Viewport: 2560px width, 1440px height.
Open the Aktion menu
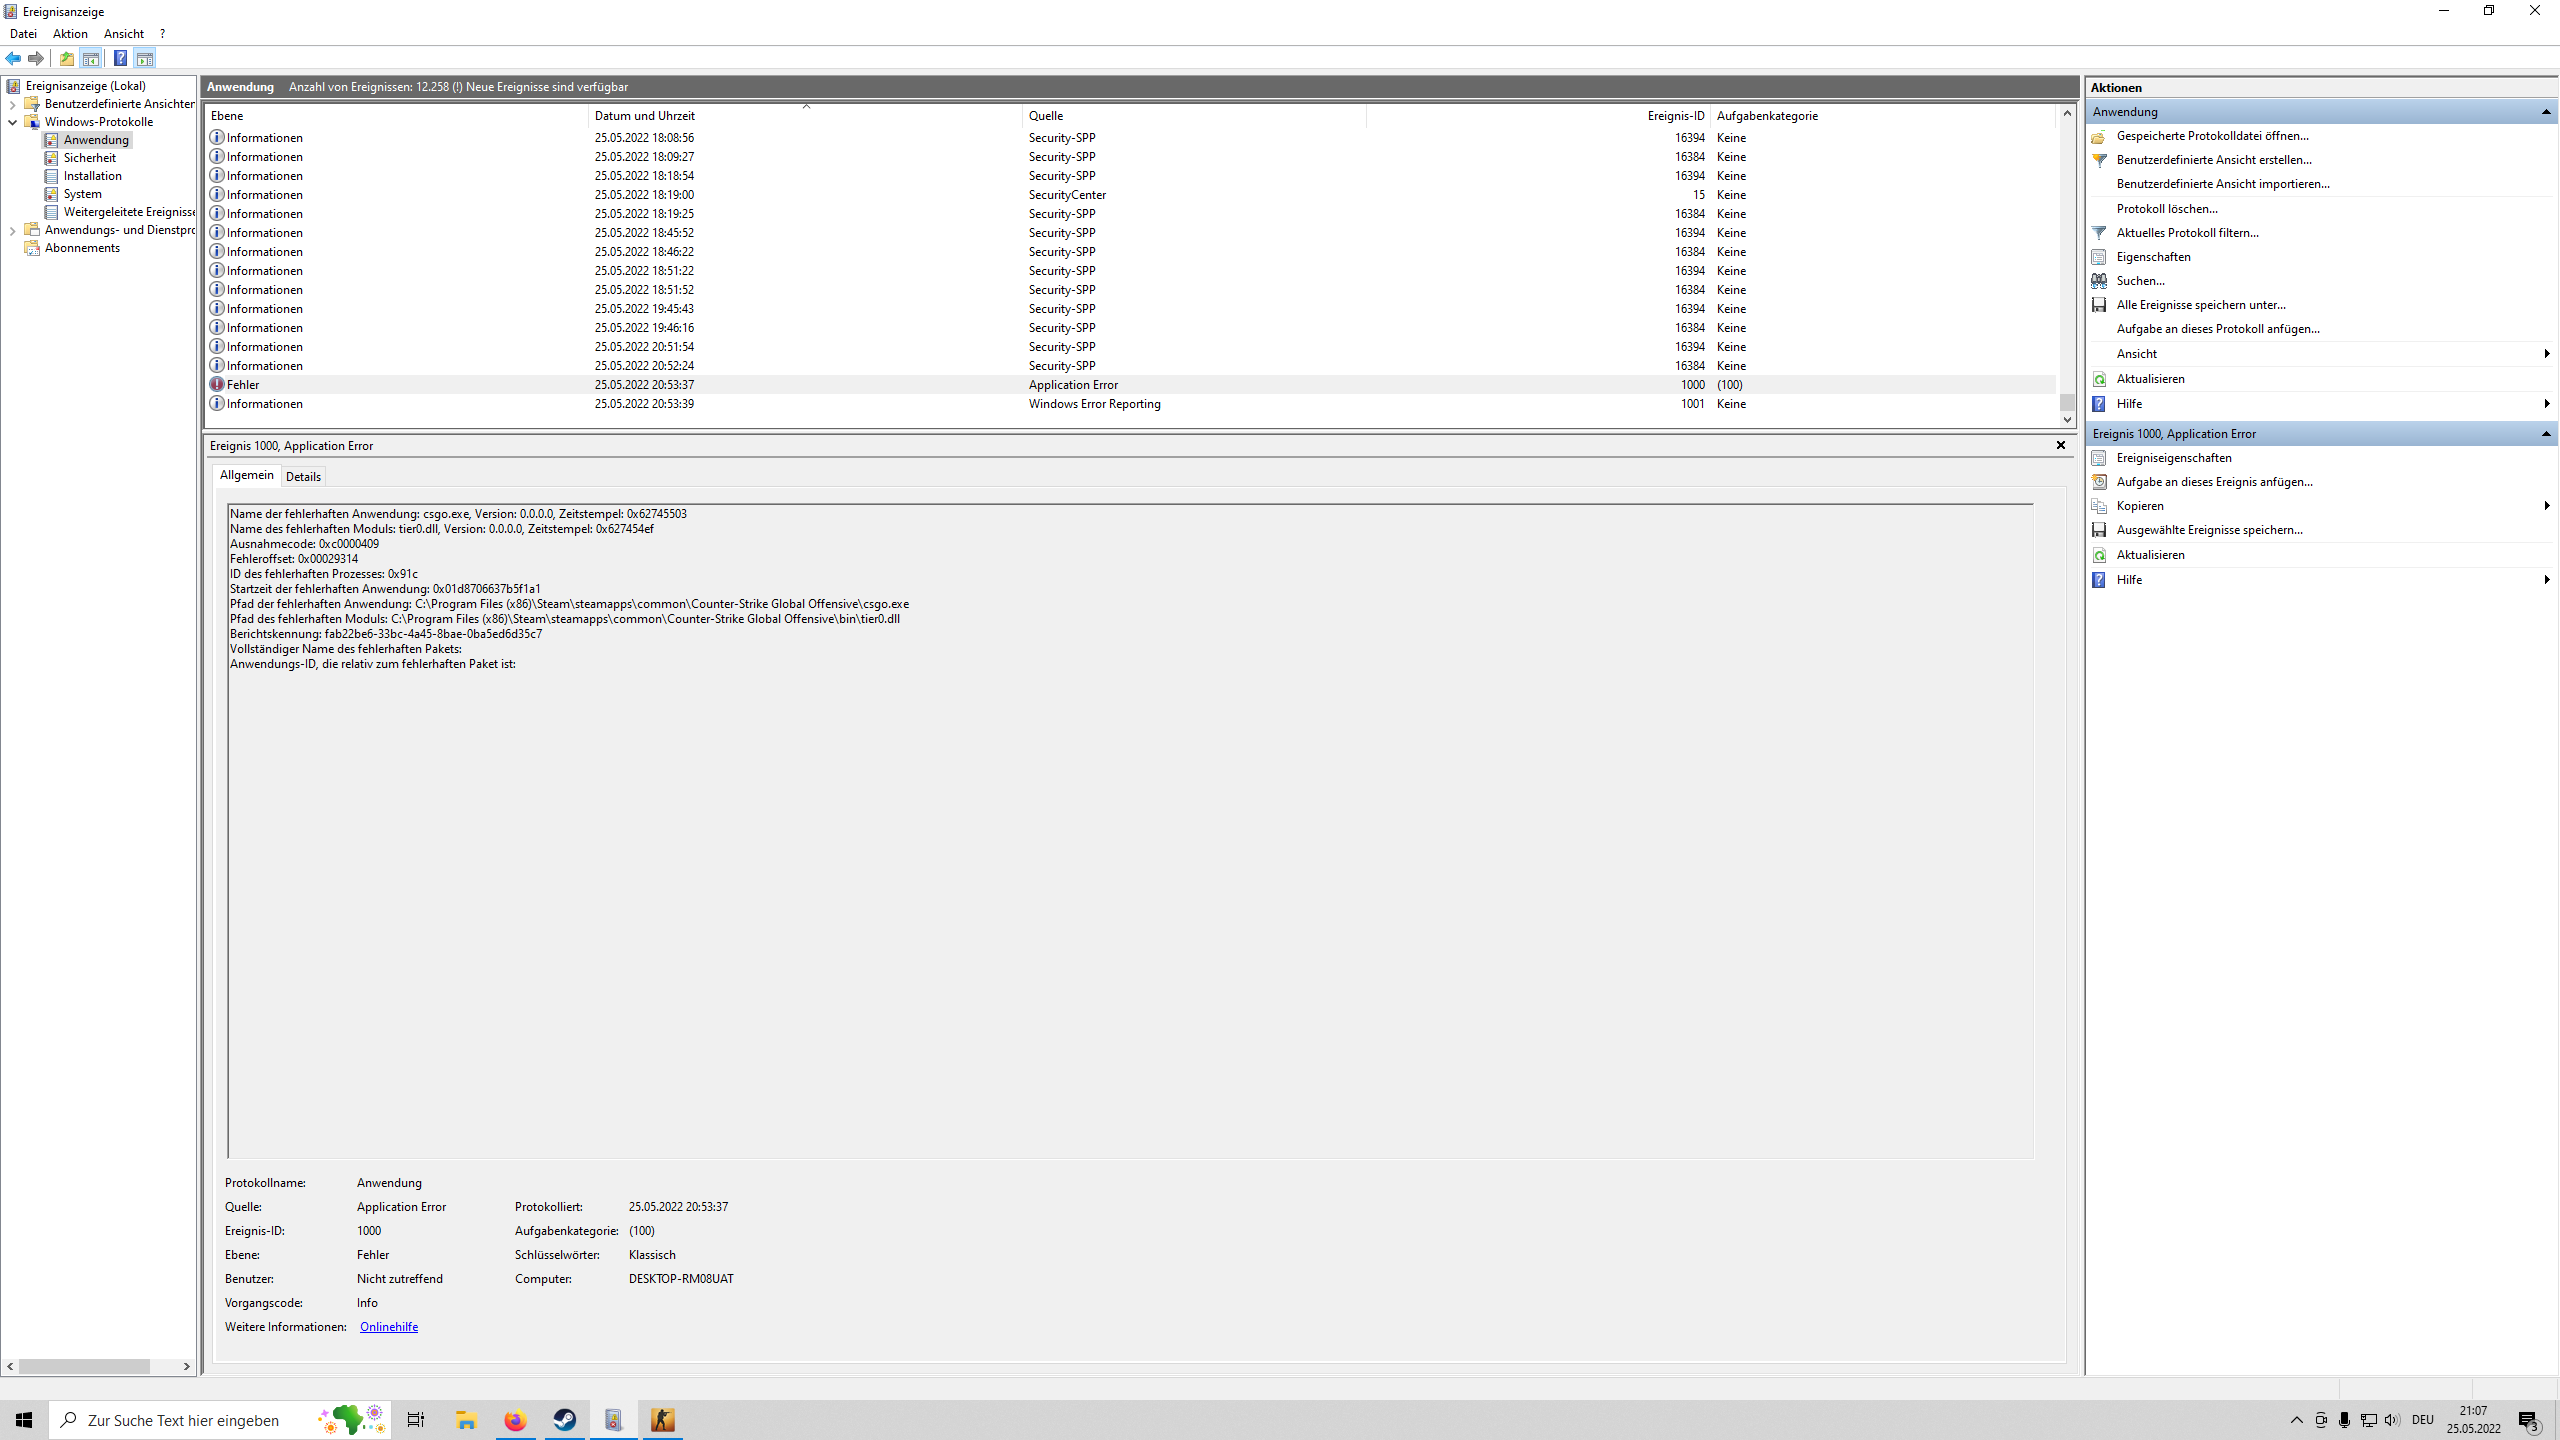[70, 34]
